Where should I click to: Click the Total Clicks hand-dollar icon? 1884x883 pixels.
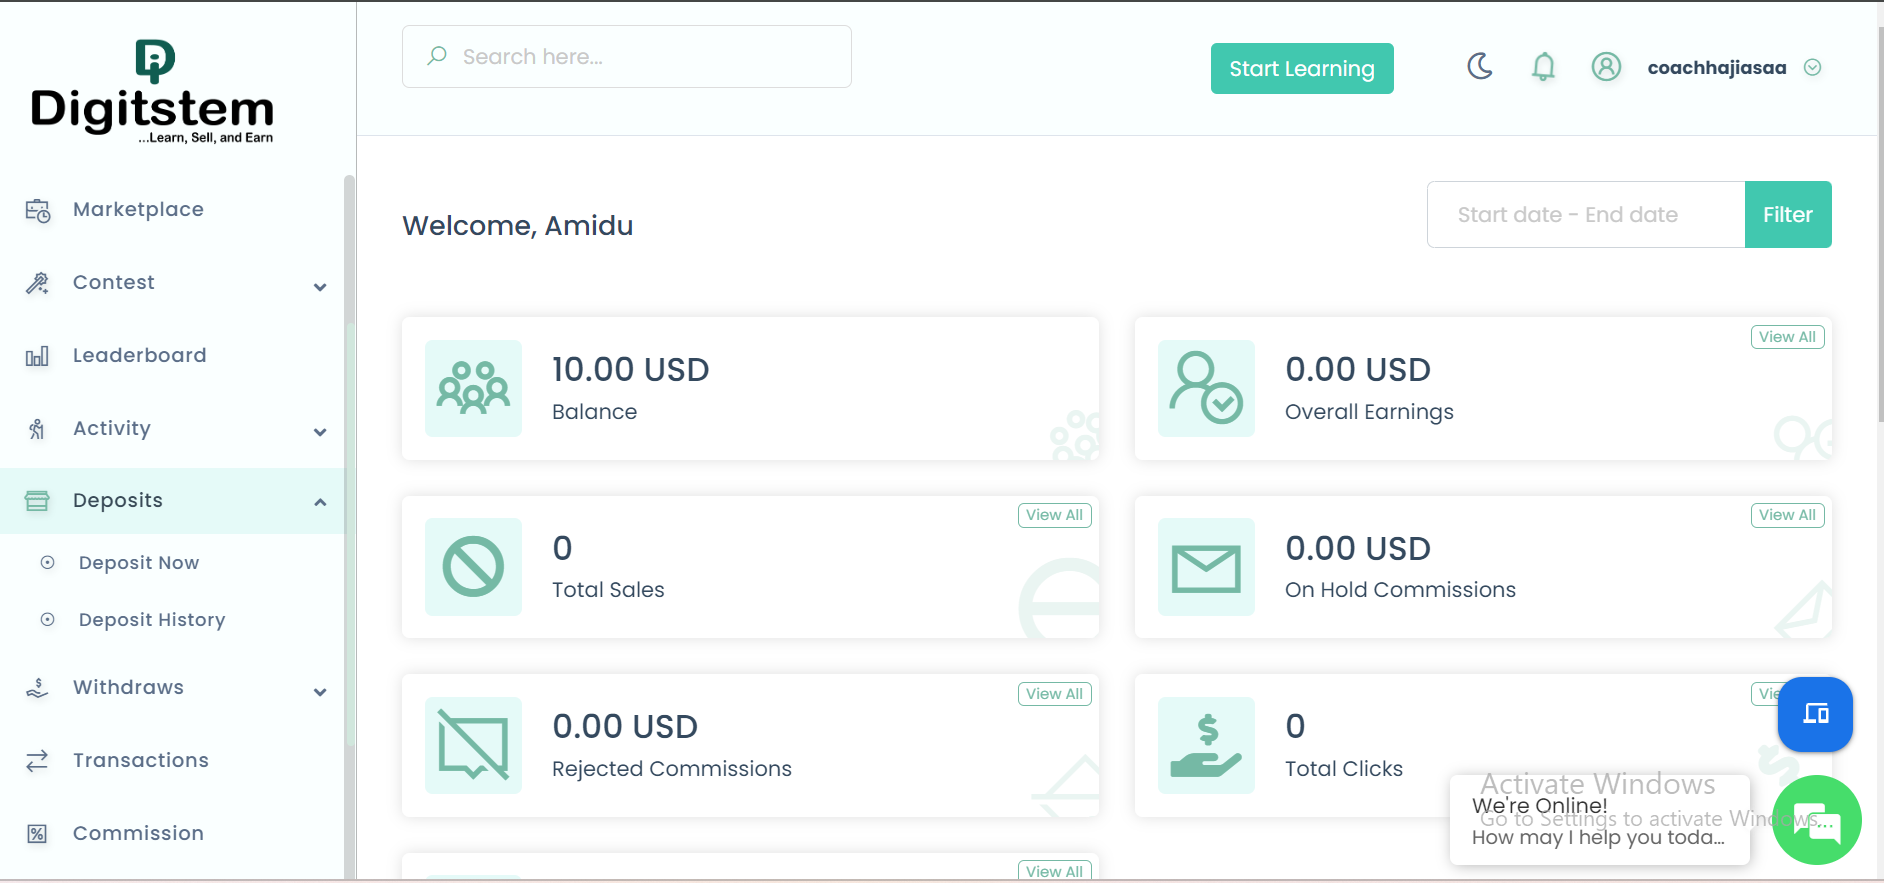click(x=1206, y=745)
